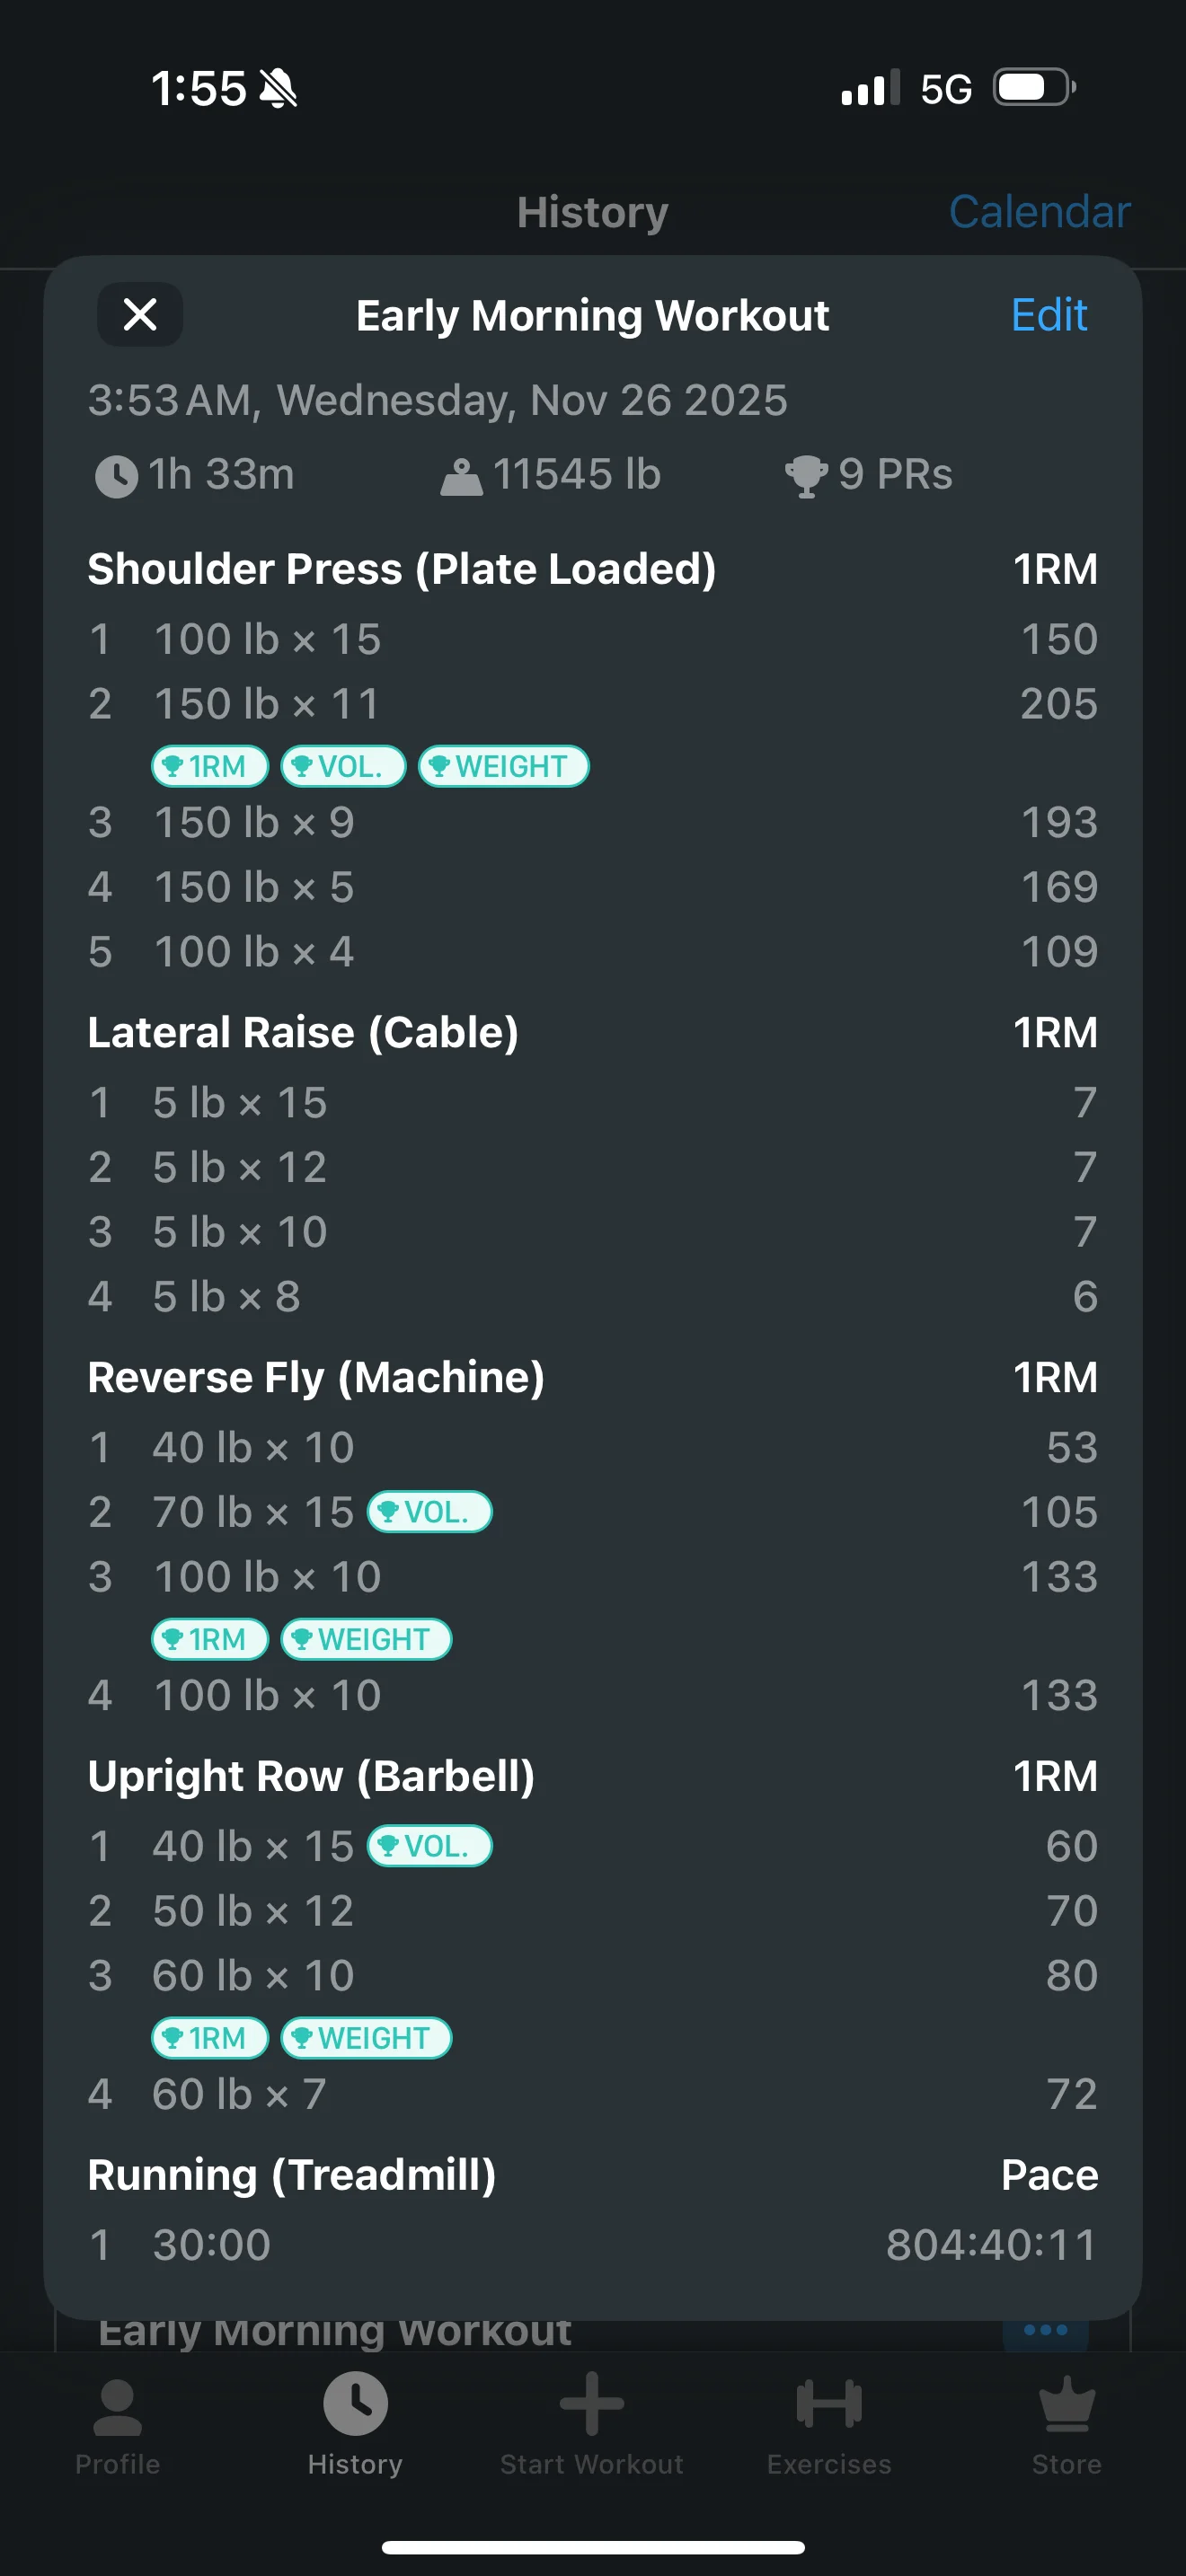Screen dimensions: 1186x2576
Task: Open the History tab clock icon
Action: click(355, 2404)
